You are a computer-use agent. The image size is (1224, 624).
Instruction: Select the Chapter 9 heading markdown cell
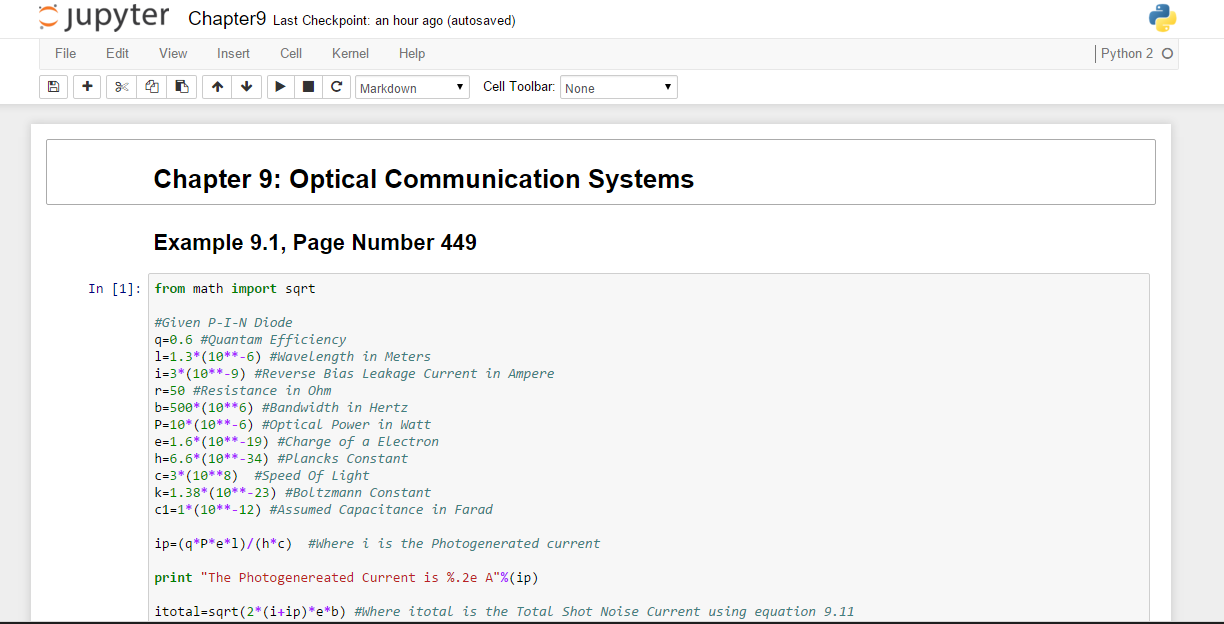(x=600, y=172)
